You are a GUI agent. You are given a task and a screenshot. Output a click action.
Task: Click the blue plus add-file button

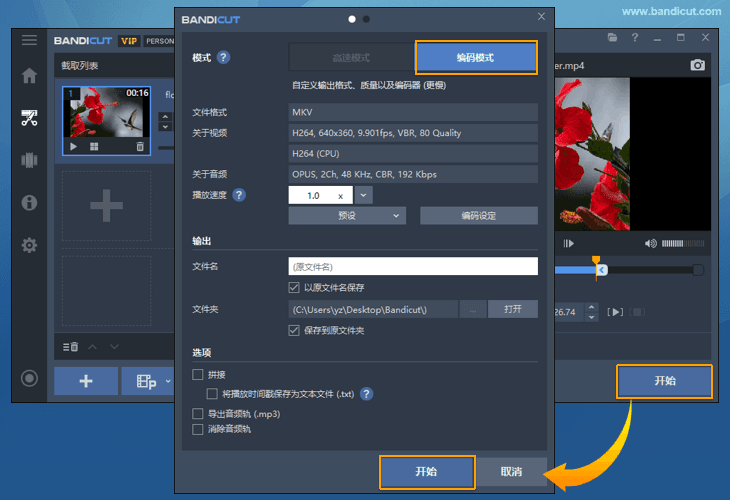point(86,381)
